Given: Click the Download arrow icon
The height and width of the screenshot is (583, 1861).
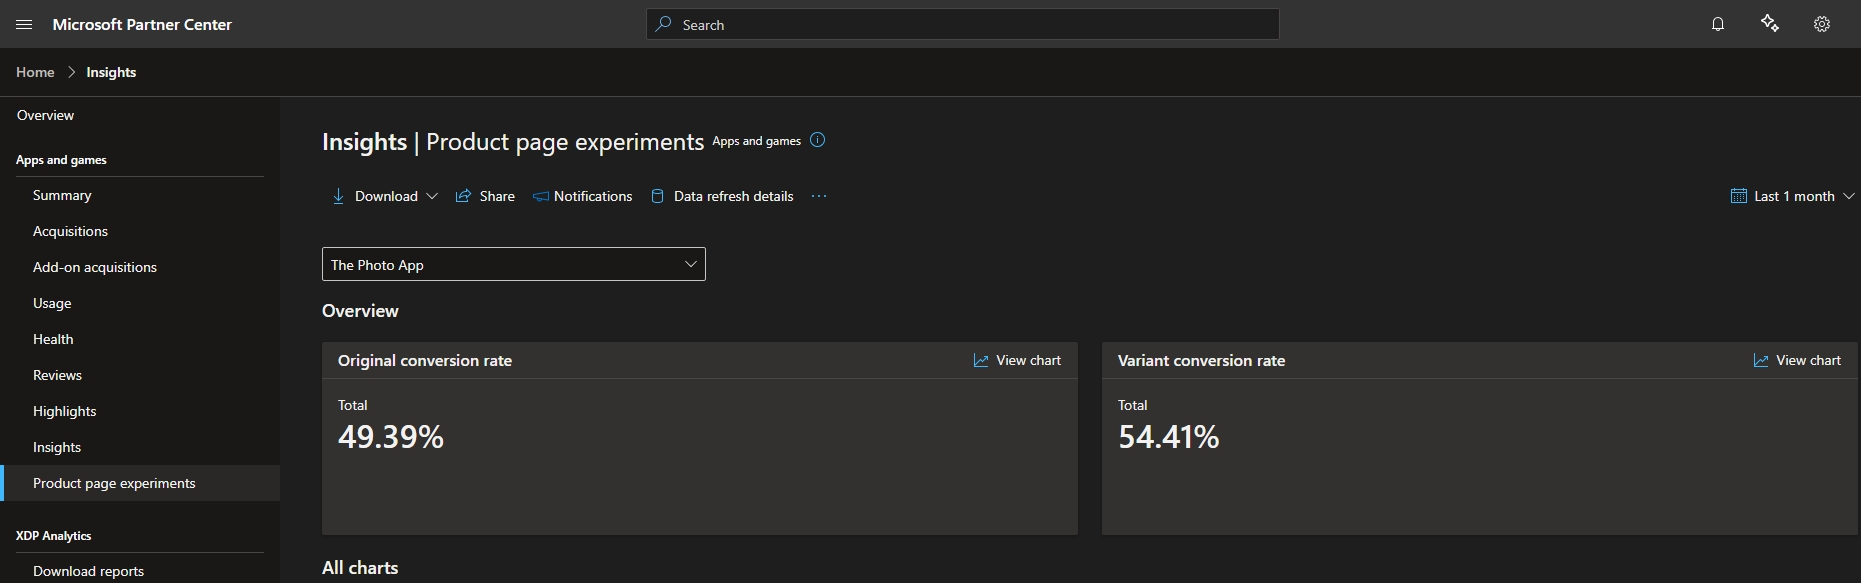Looking at the screenshot, I should [x=338, y=196].
